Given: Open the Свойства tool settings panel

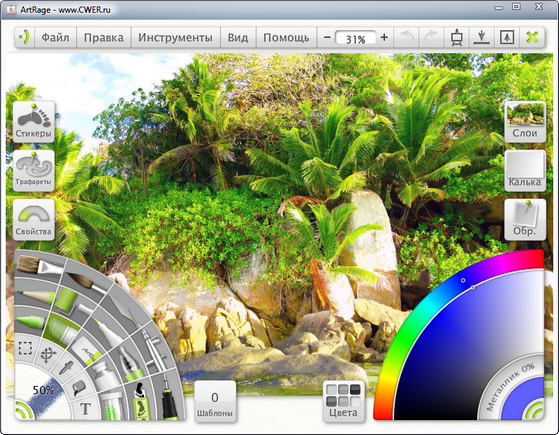Looking at the screenshot, I should 34,219.
